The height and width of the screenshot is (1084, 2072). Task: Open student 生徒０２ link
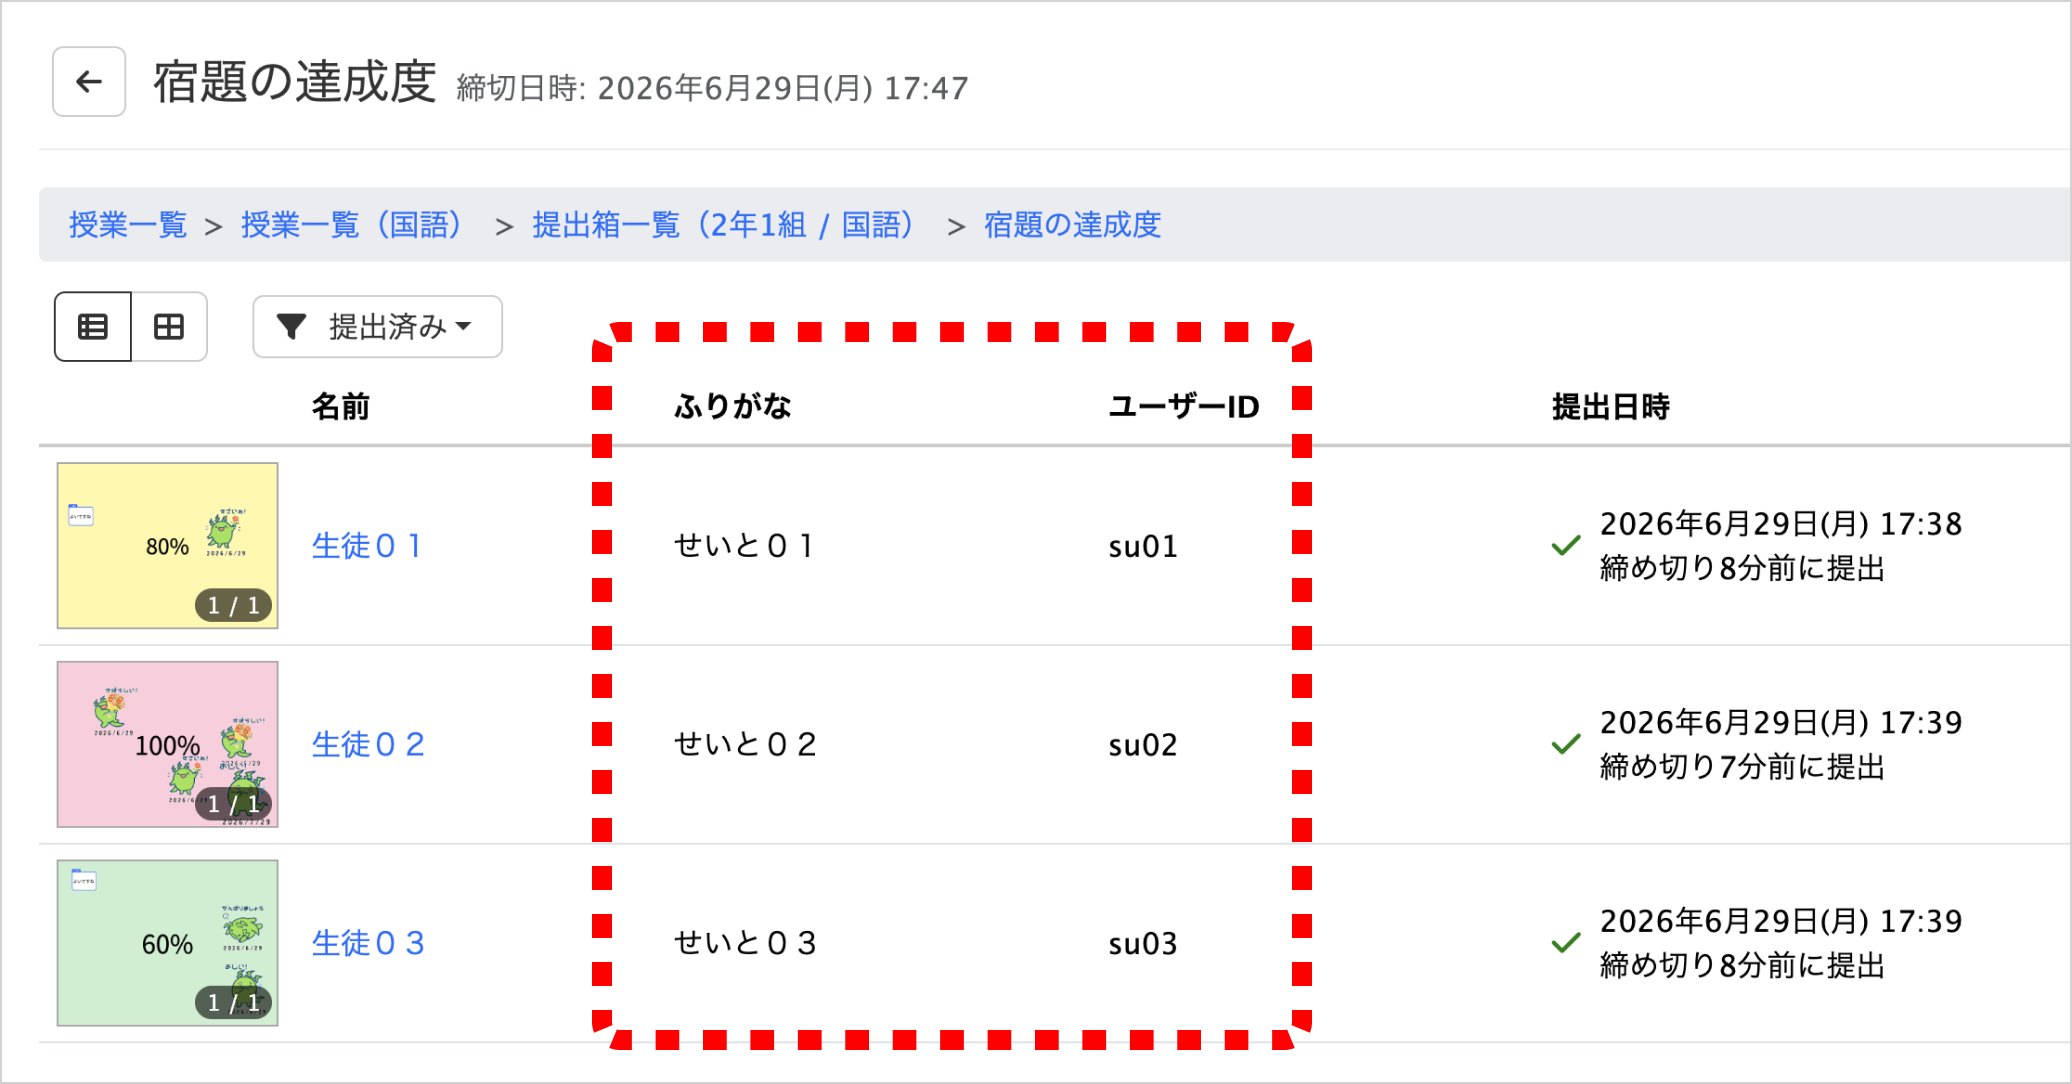click(x=368, y=744)
